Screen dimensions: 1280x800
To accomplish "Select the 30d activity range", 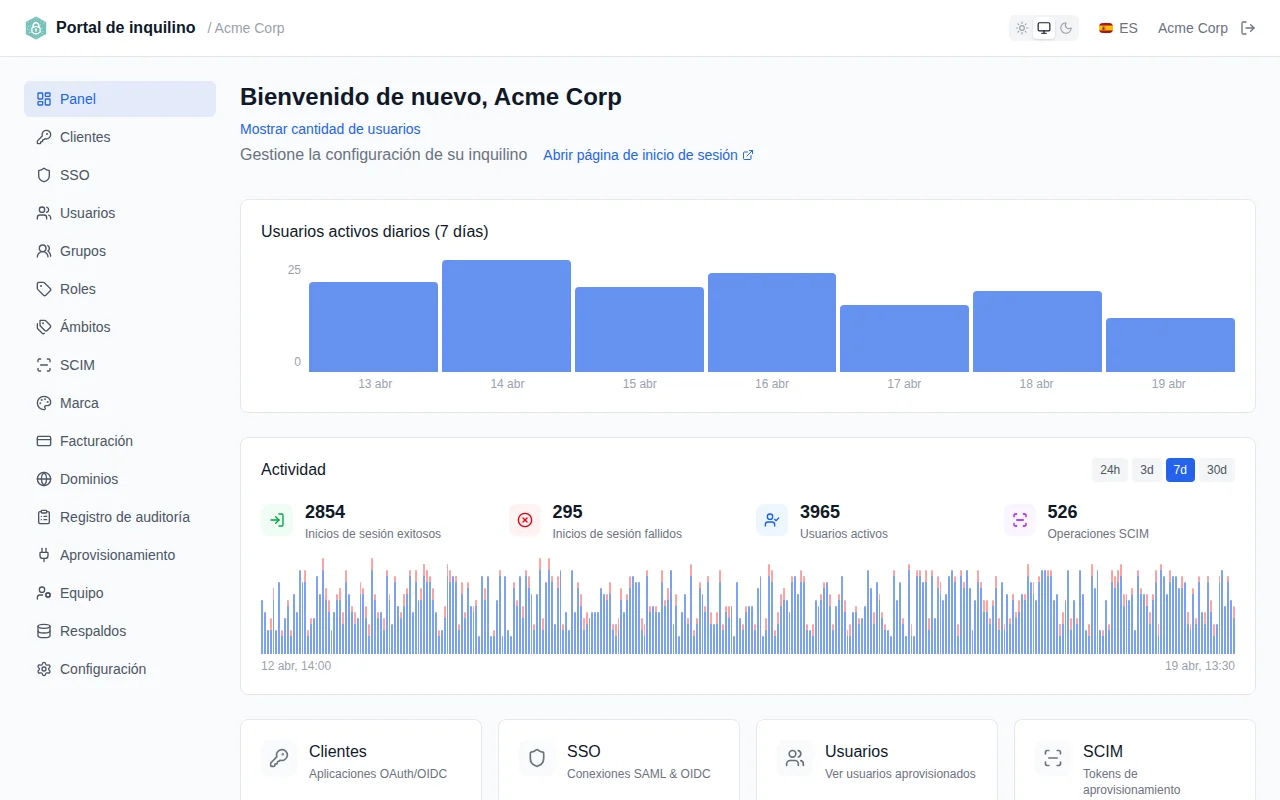I will point(1217,470).
